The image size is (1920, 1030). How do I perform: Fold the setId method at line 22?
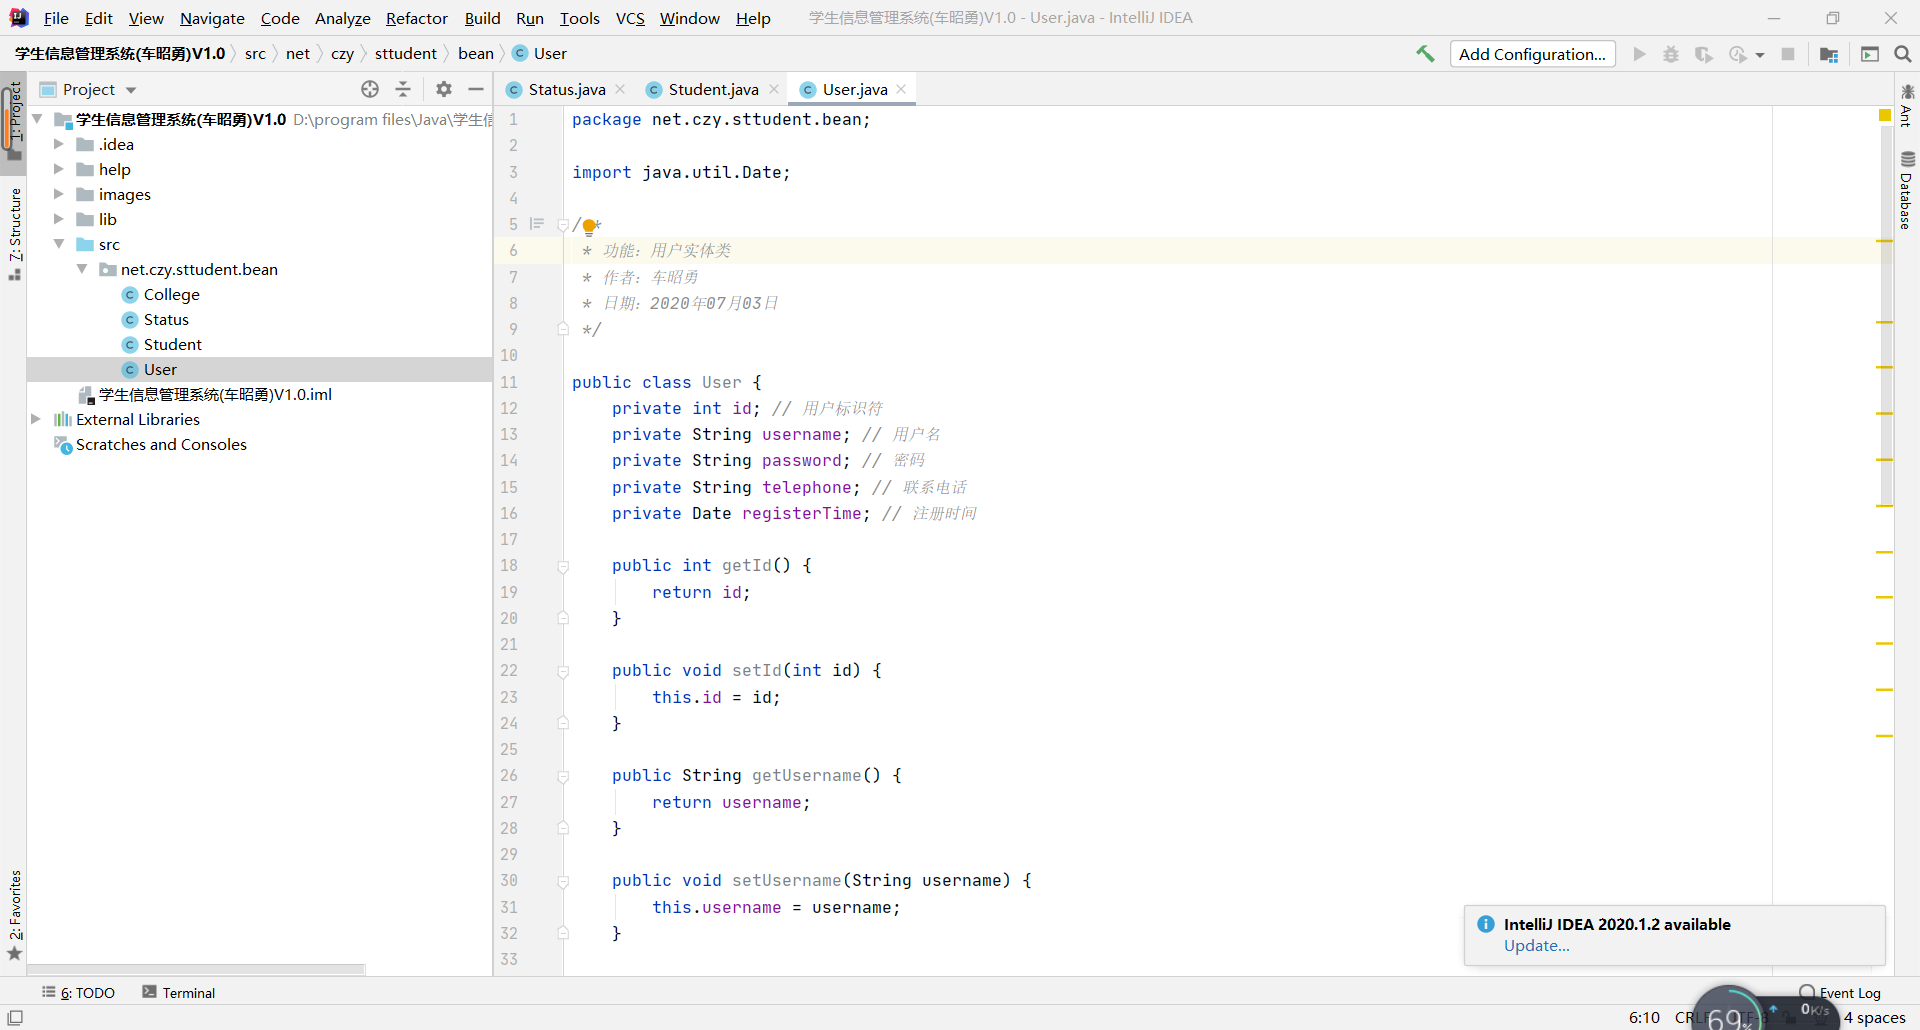(x=563, y=672)
